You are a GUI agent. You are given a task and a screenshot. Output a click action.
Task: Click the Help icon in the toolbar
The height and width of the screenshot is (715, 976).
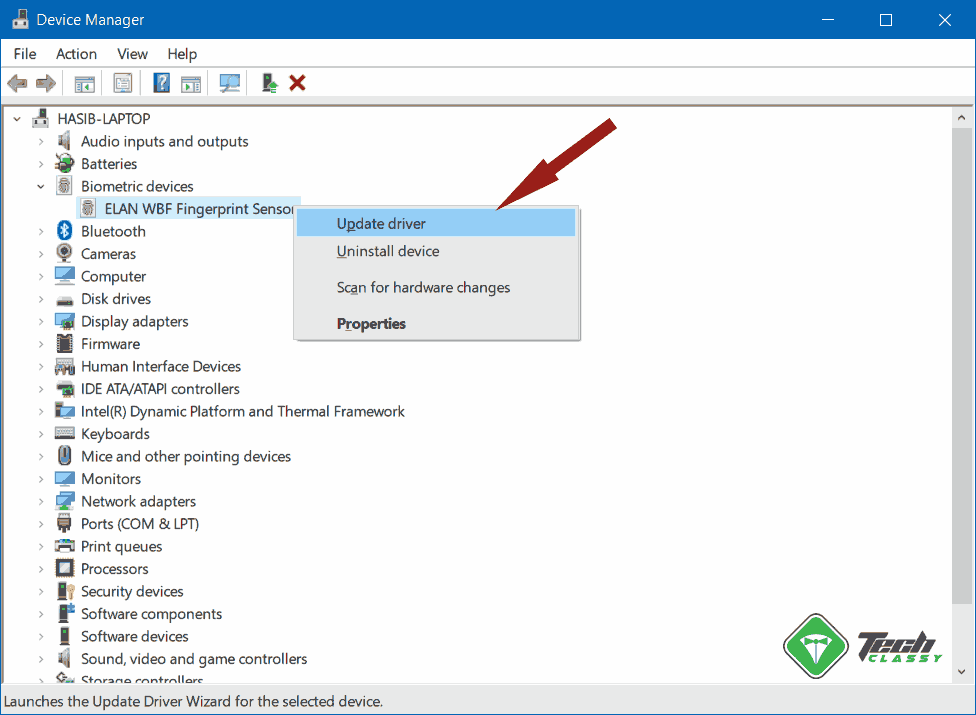click(x=160, y=82)
